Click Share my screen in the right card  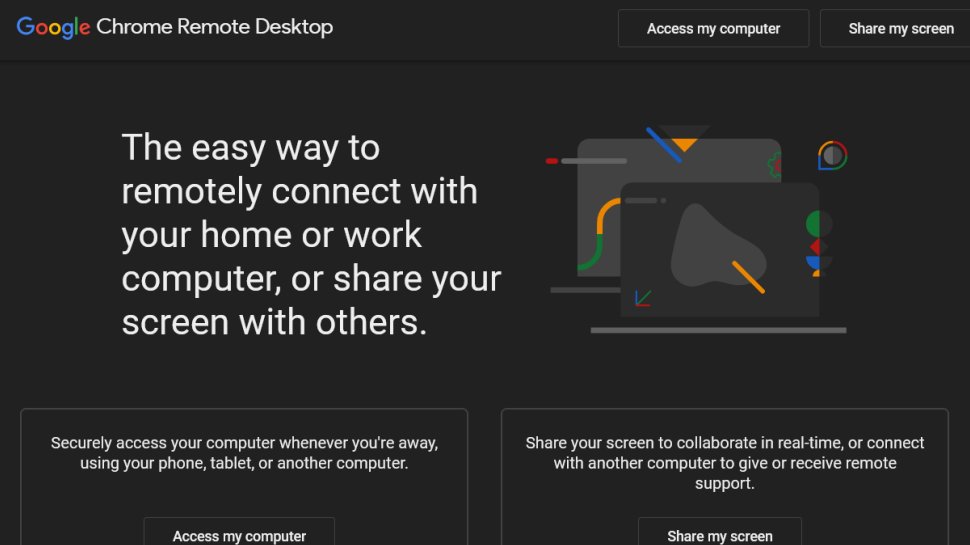(x=720, y=531)
